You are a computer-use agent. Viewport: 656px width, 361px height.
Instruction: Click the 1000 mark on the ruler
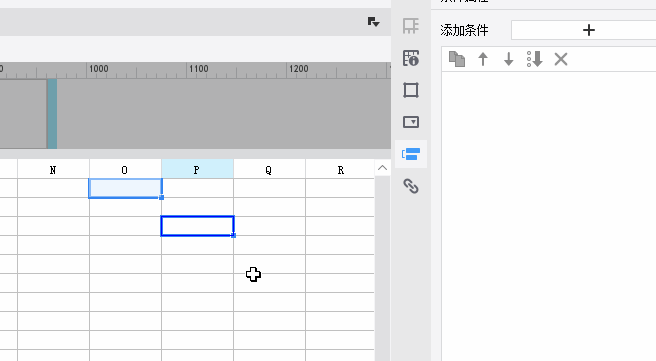click(99, 69)
